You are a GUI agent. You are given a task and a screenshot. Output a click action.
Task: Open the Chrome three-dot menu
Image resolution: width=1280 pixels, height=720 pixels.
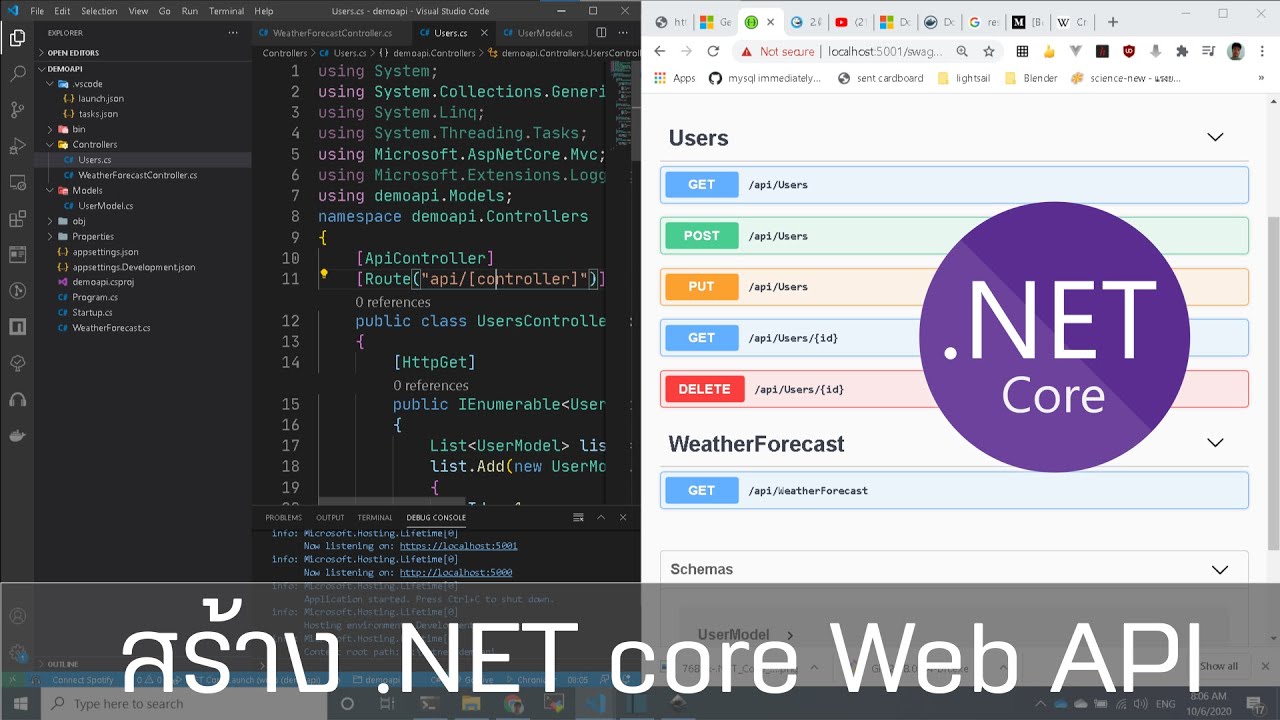click(x=1264, y=51)
